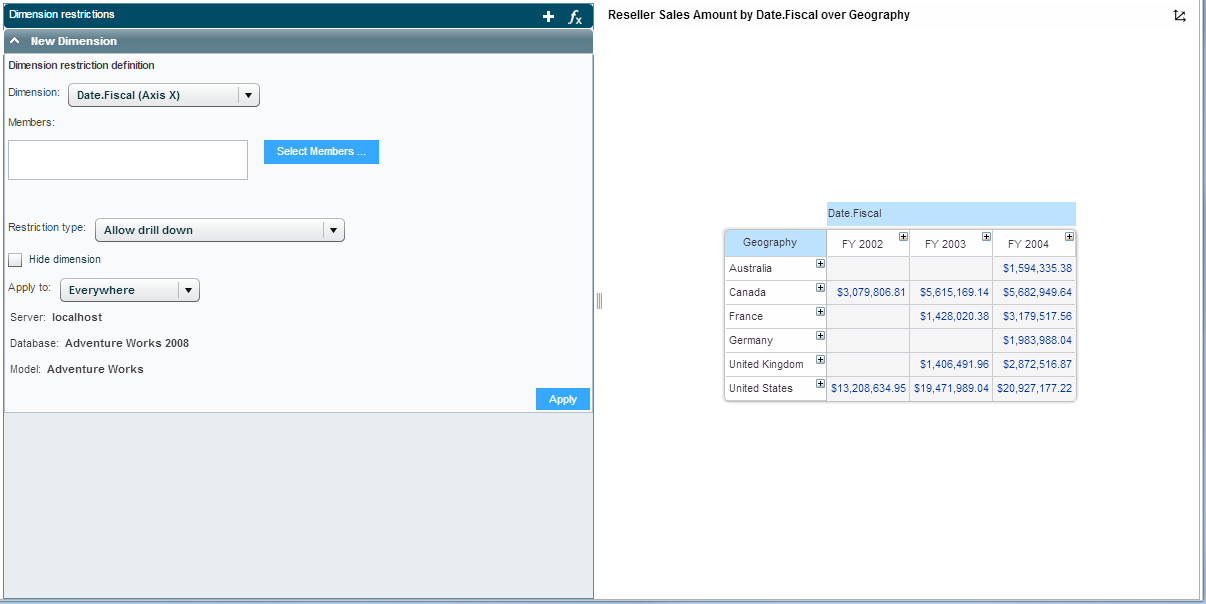Image resolution: width=1206 pixels, height=604 pixels.
Task: Click the Canada row label
Action: coord(747,293)
